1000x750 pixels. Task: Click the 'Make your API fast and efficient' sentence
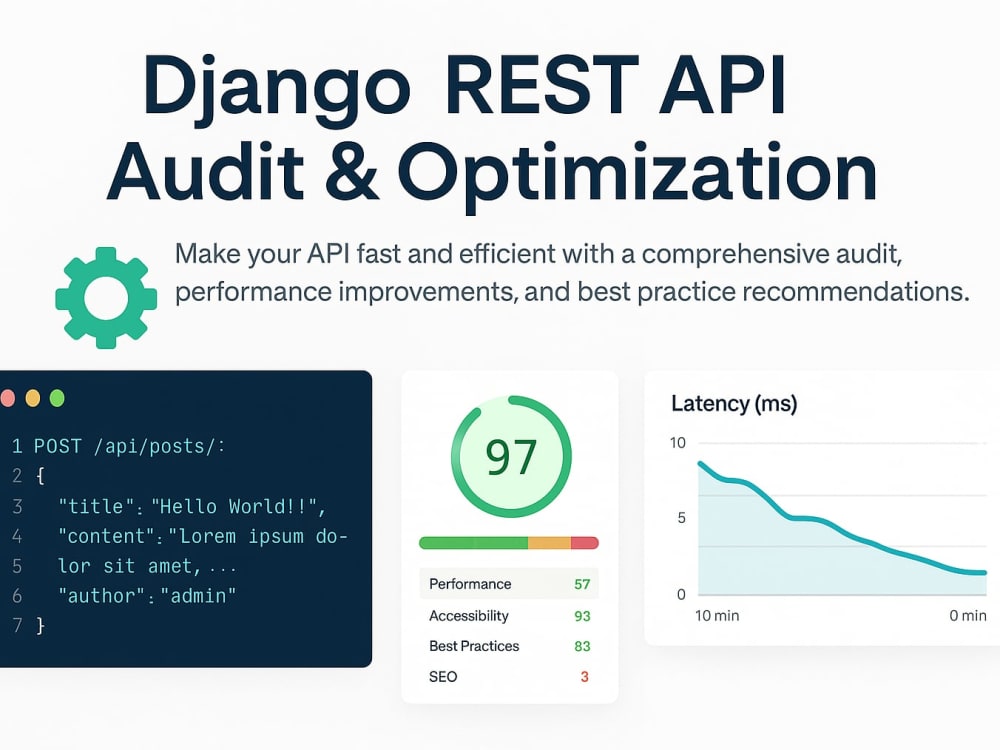pyautogui.click(x=538, y=254)
